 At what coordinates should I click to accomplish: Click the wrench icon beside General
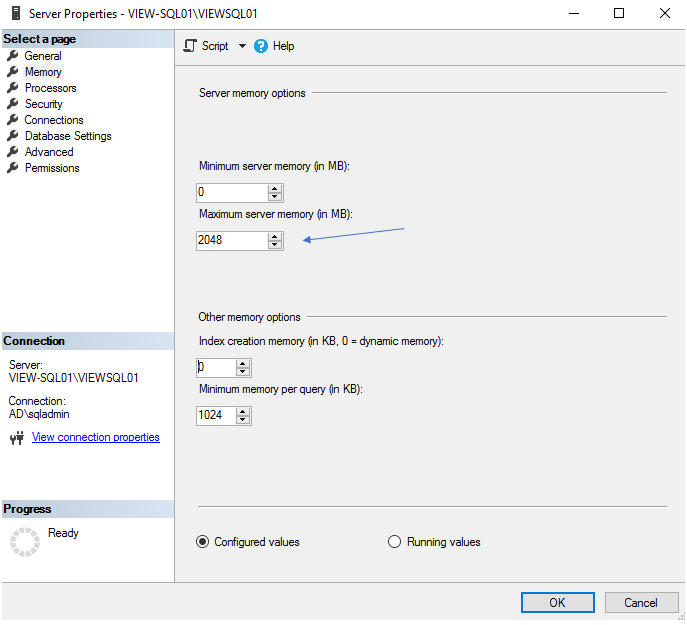click(13, 56)
